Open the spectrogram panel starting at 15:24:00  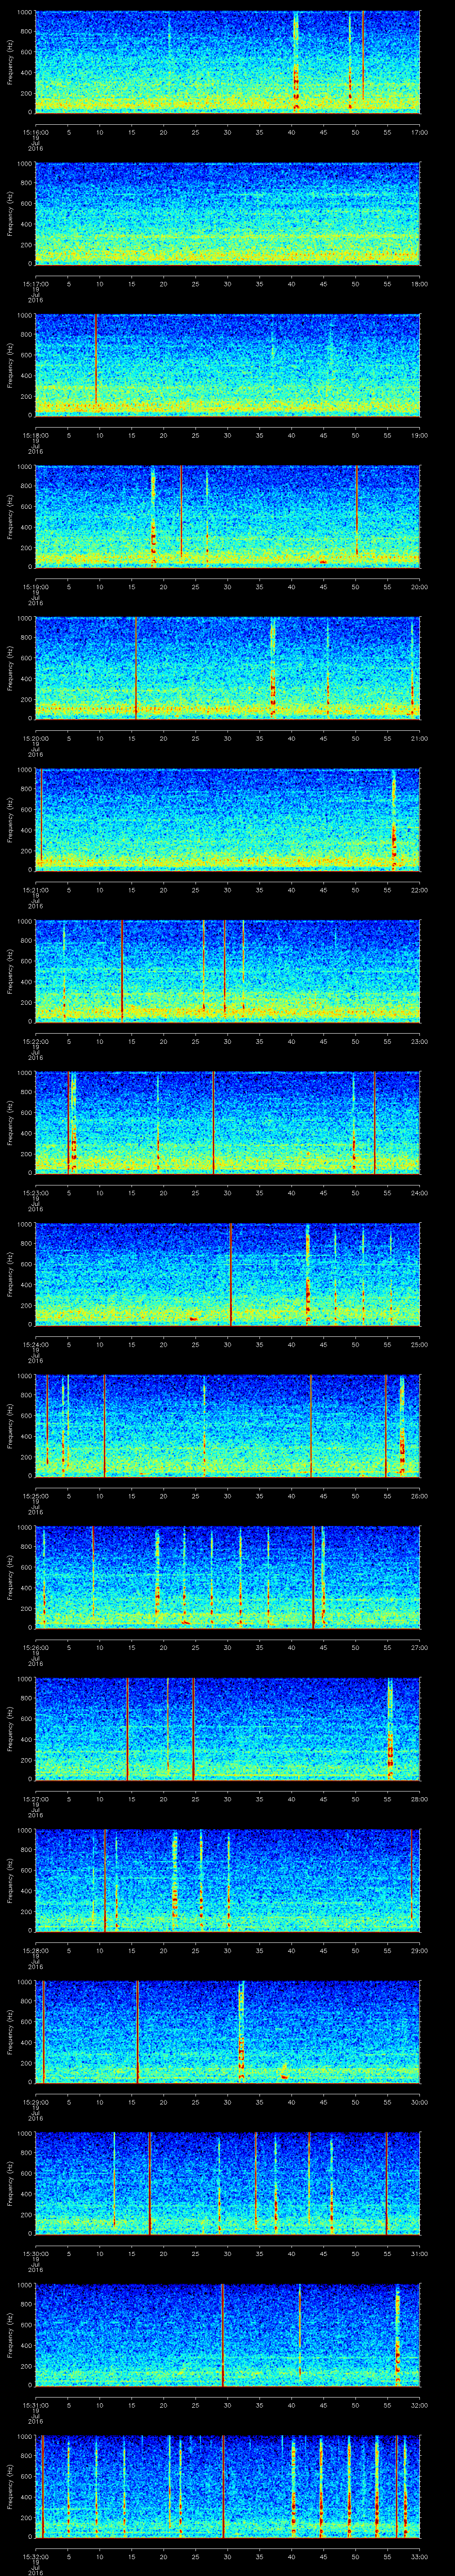pos(228,1274)
